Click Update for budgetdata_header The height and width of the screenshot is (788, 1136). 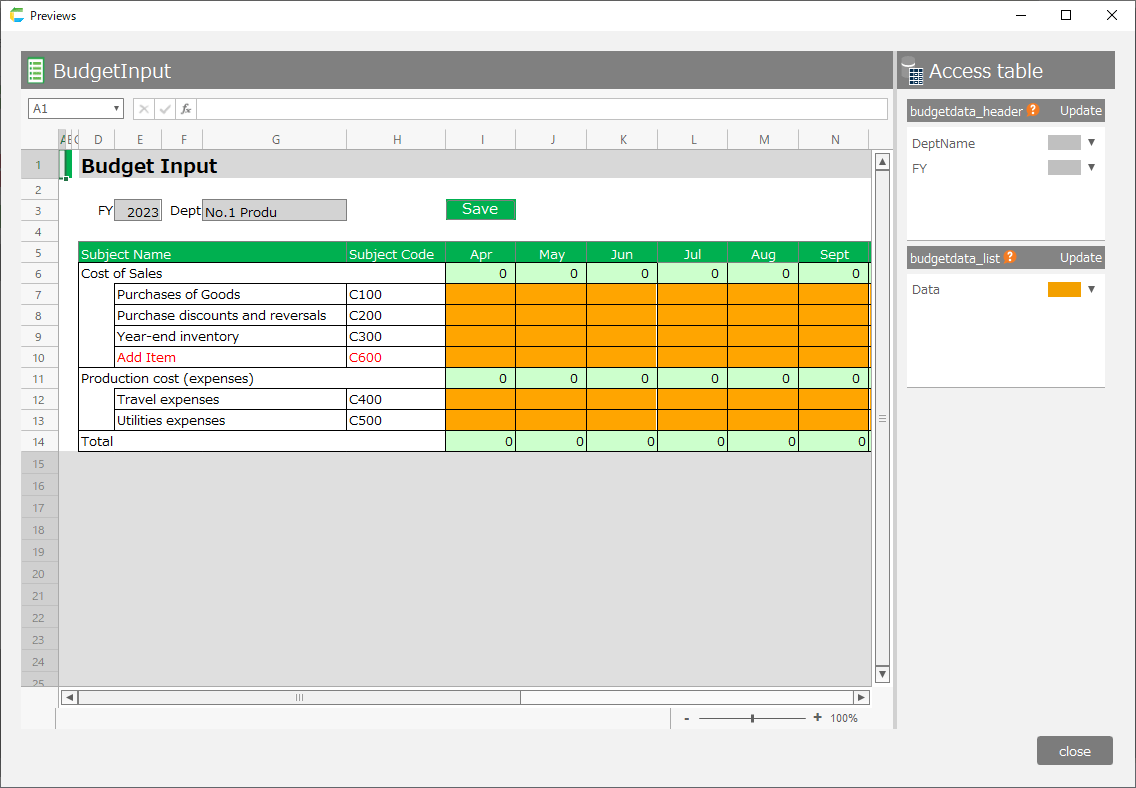point(1080,111)
